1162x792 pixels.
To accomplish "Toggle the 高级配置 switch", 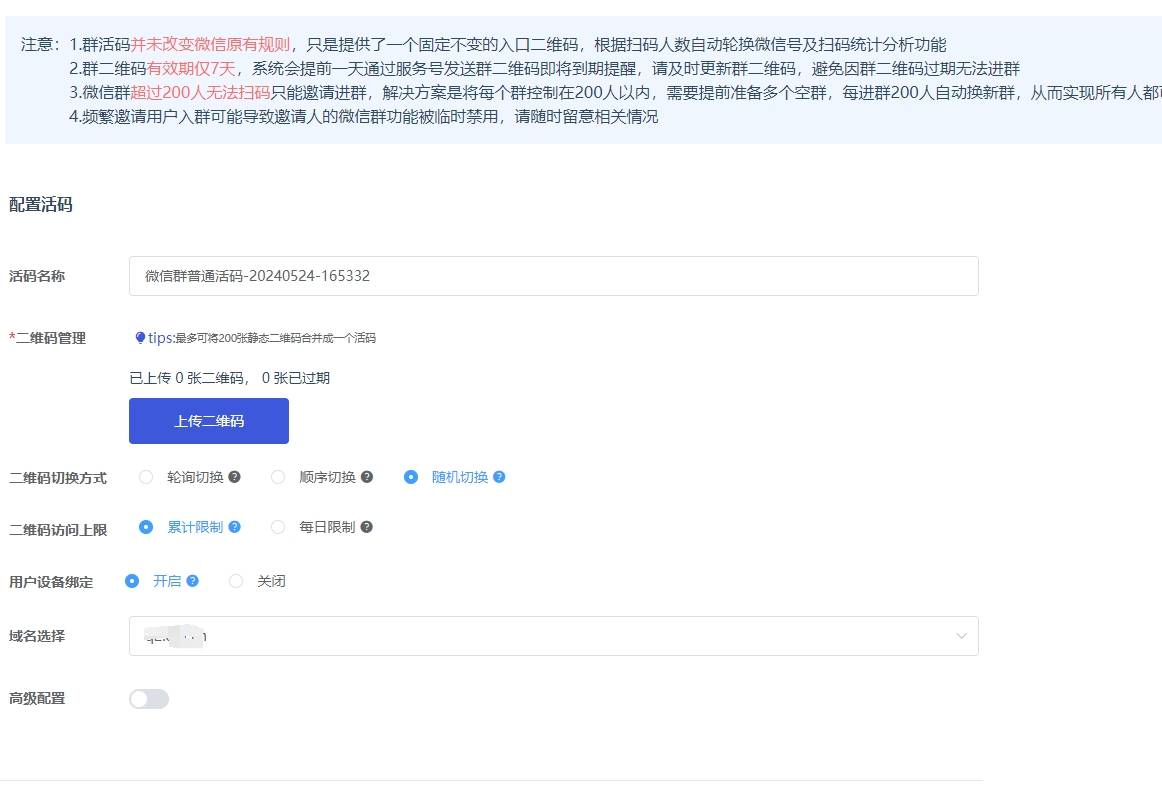I will tap(149, 699).
